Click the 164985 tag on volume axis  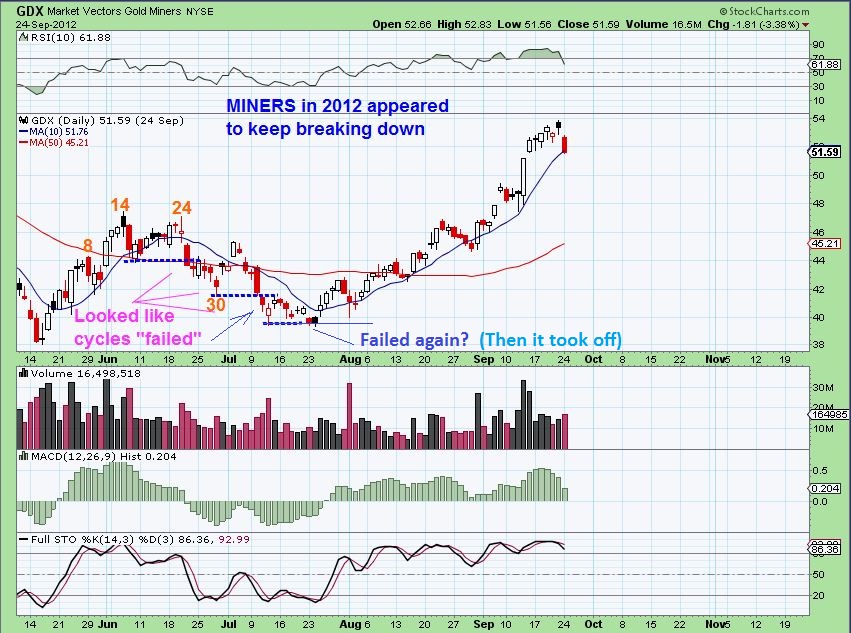coord(830,415)
